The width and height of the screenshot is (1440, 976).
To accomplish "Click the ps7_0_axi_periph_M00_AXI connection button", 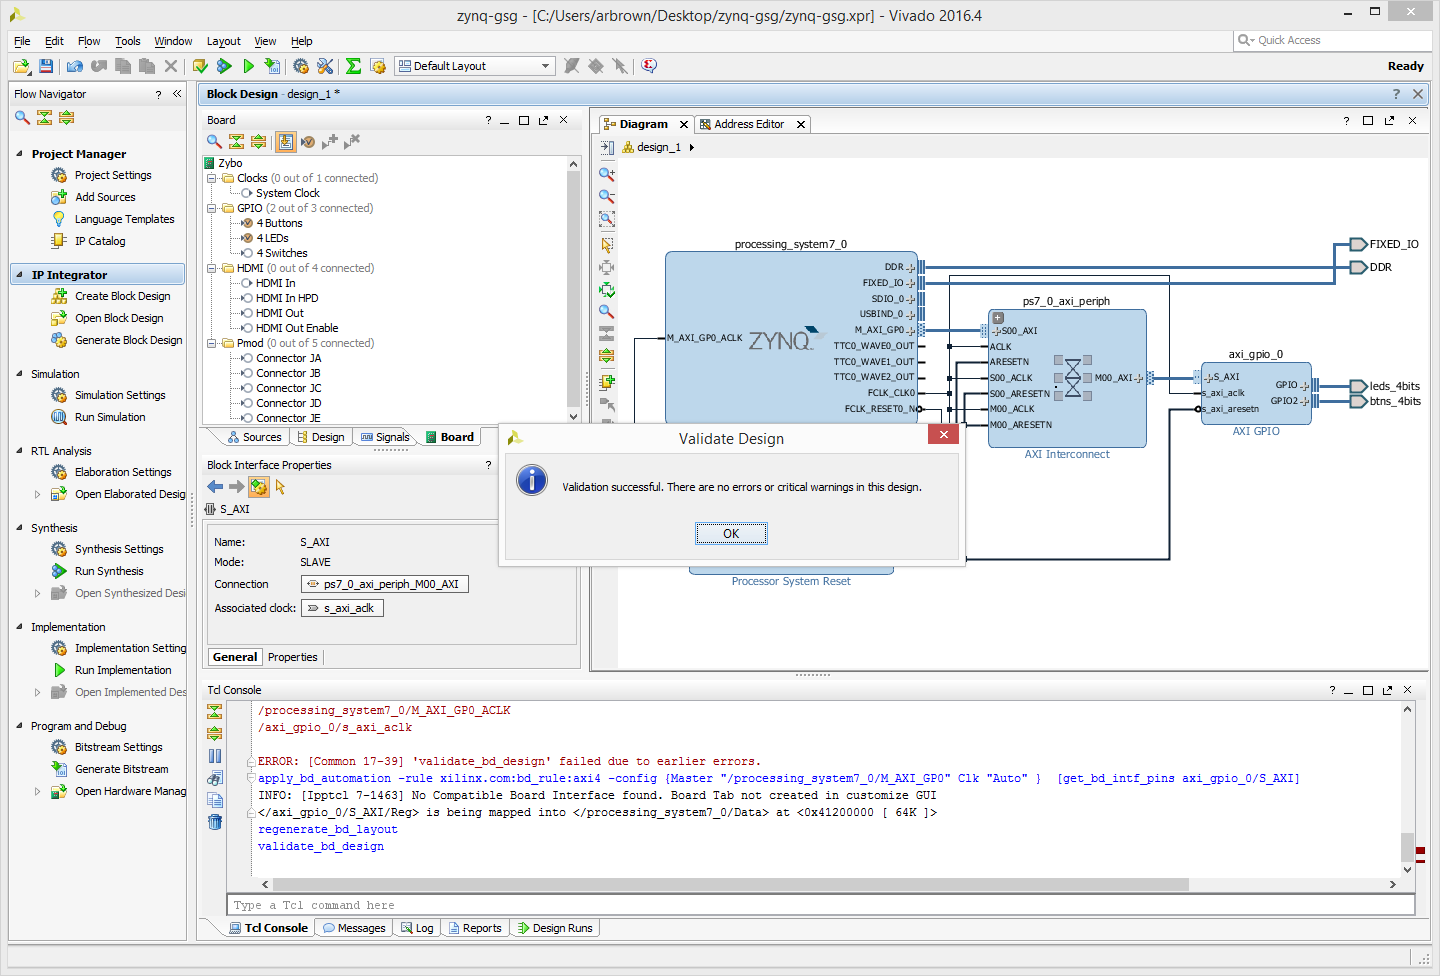I will click(x=385, y=584).
